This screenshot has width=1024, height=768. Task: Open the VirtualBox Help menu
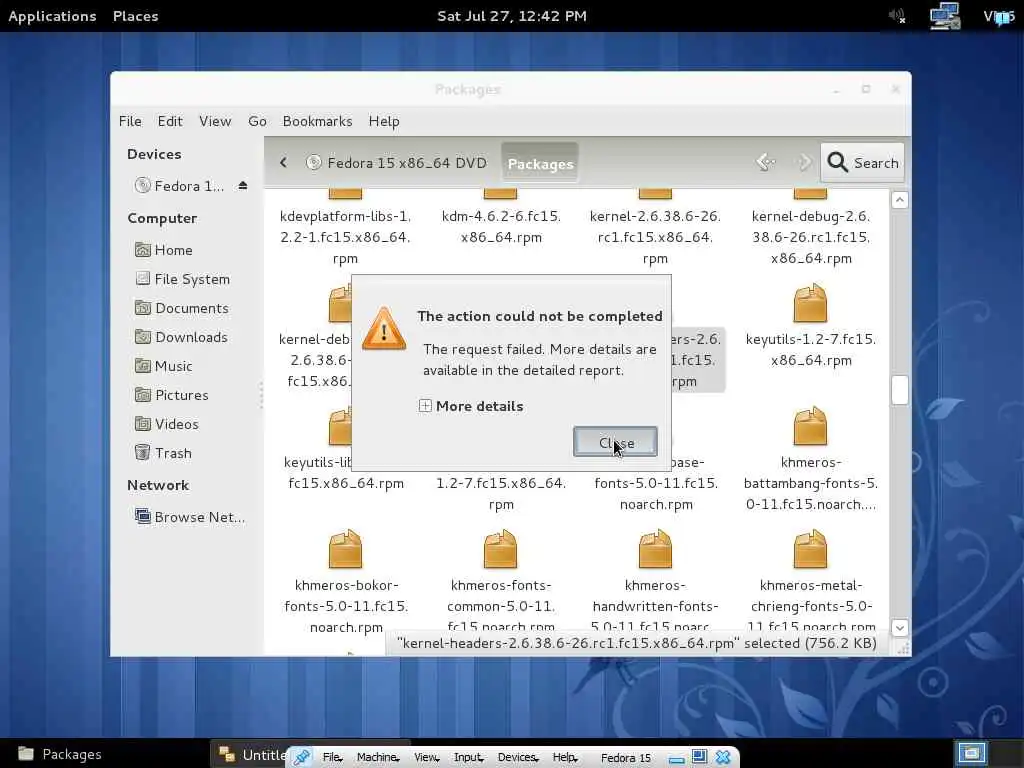(x=565, y=758)
